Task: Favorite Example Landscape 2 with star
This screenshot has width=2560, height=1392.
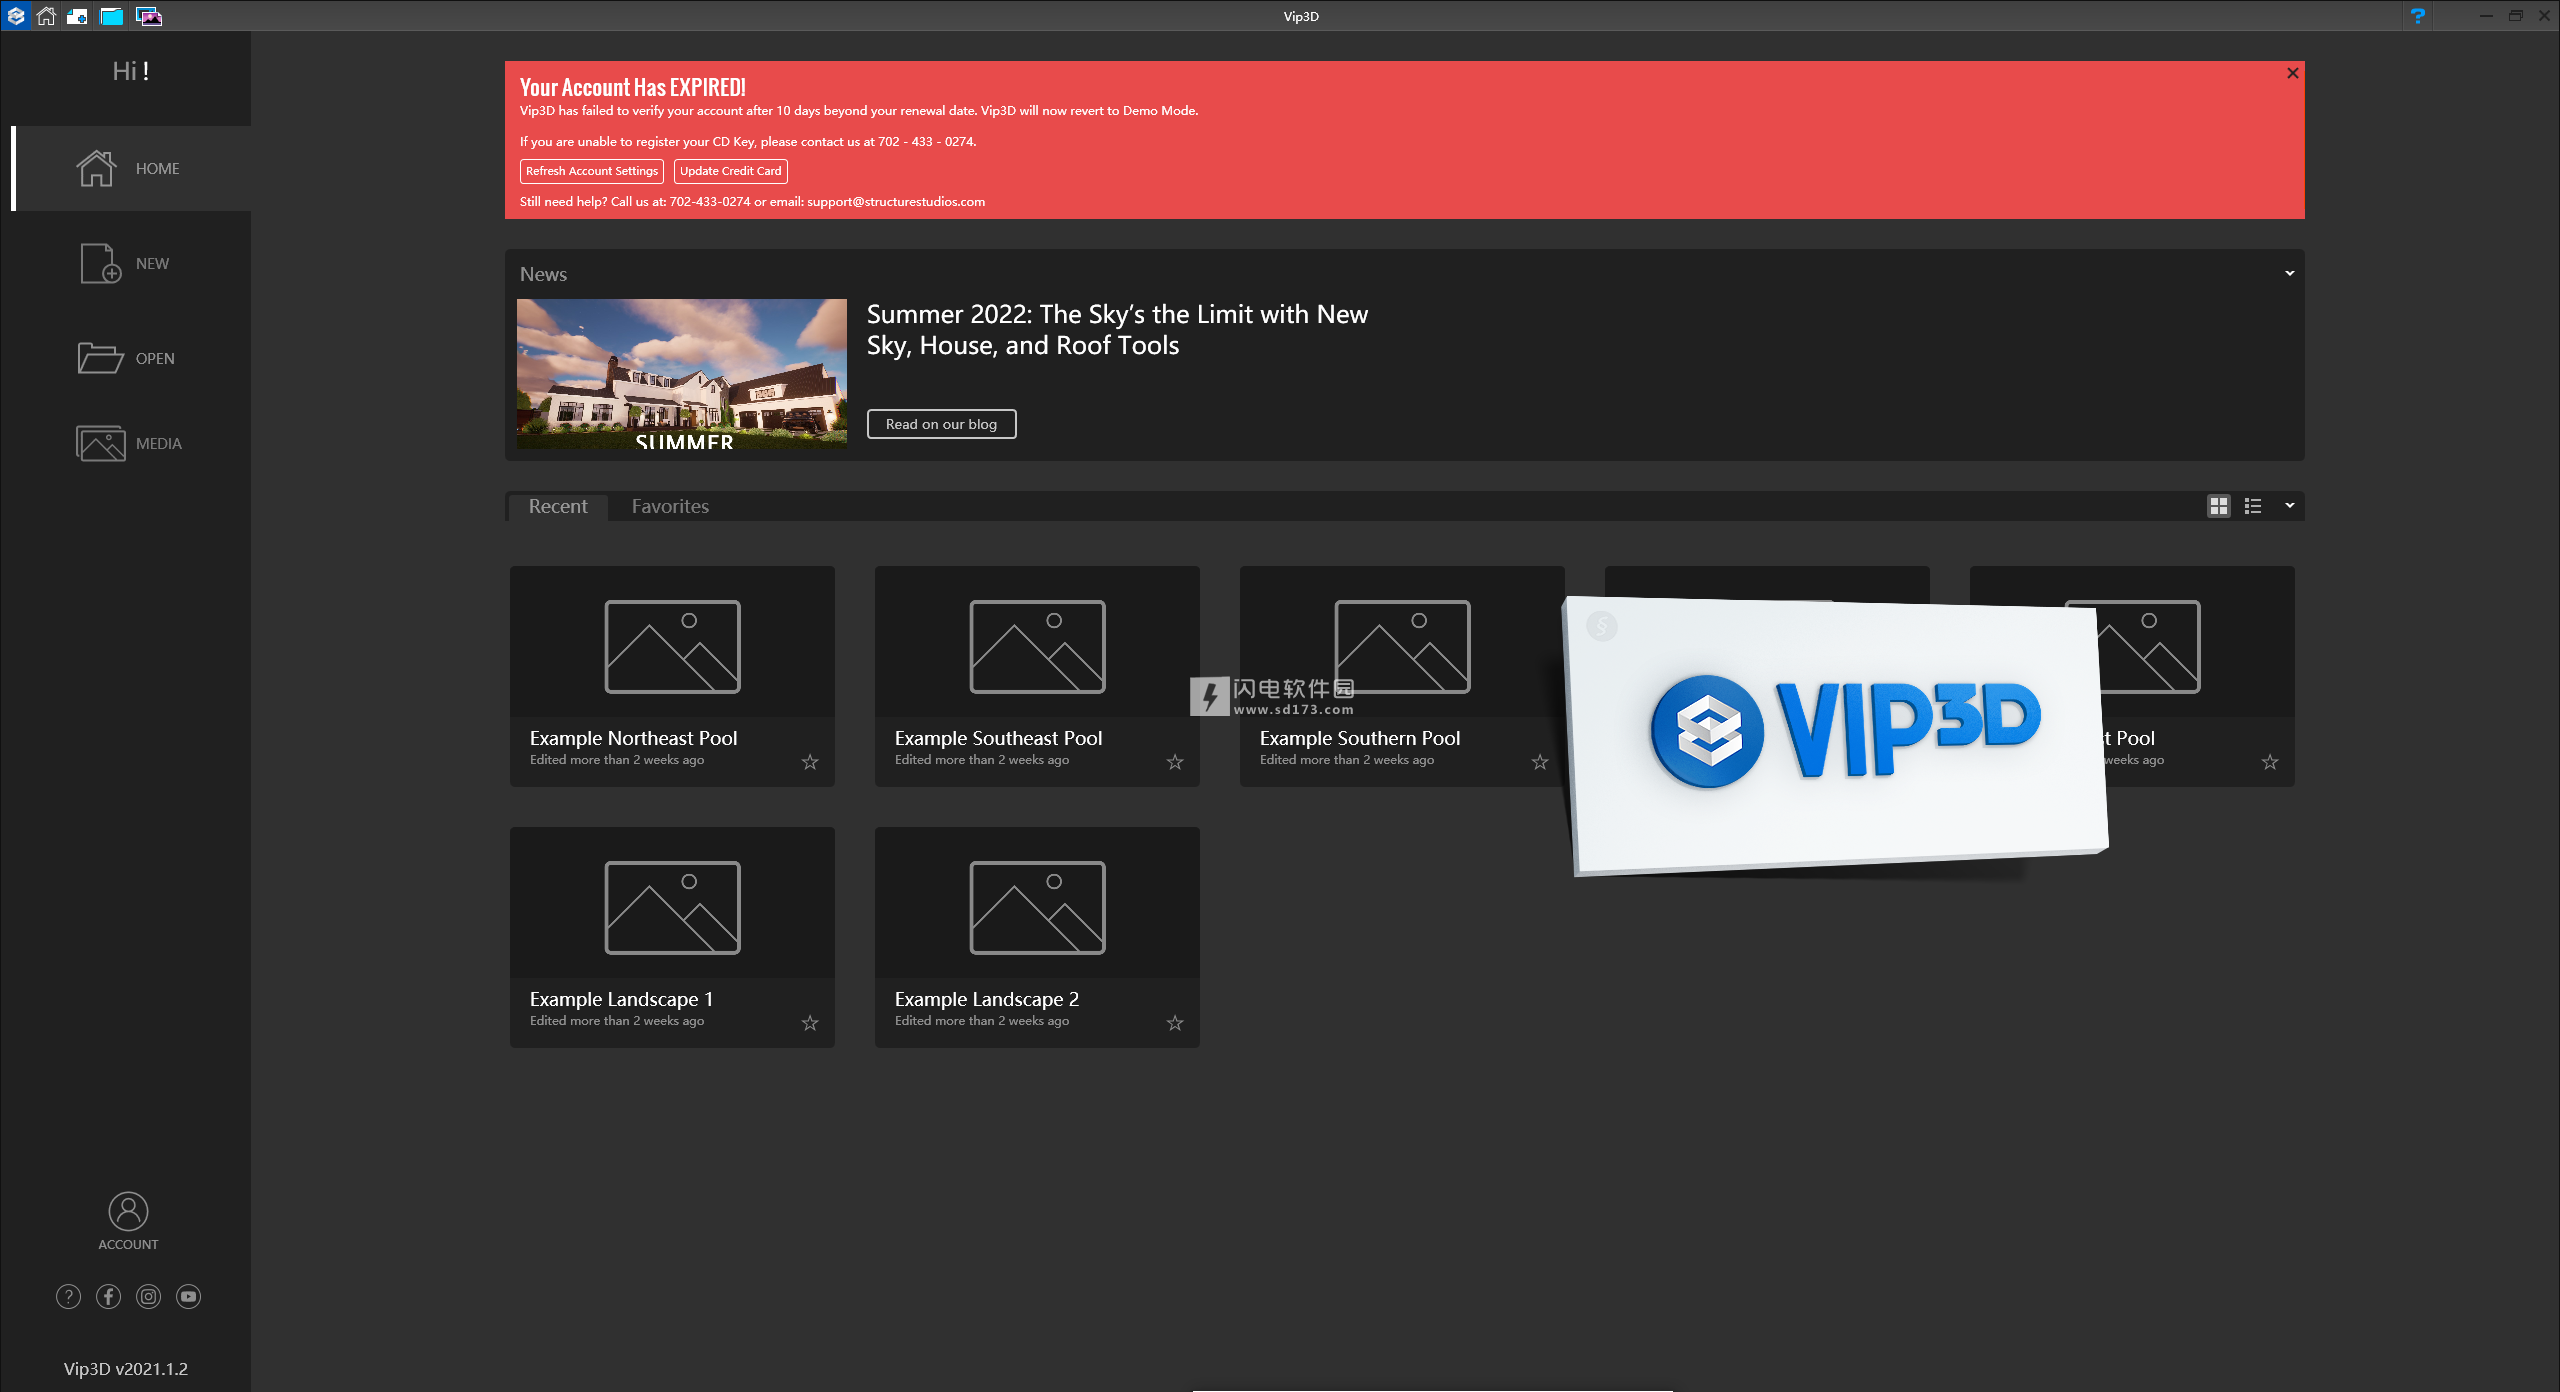Action: [x=1175, y=1023]
